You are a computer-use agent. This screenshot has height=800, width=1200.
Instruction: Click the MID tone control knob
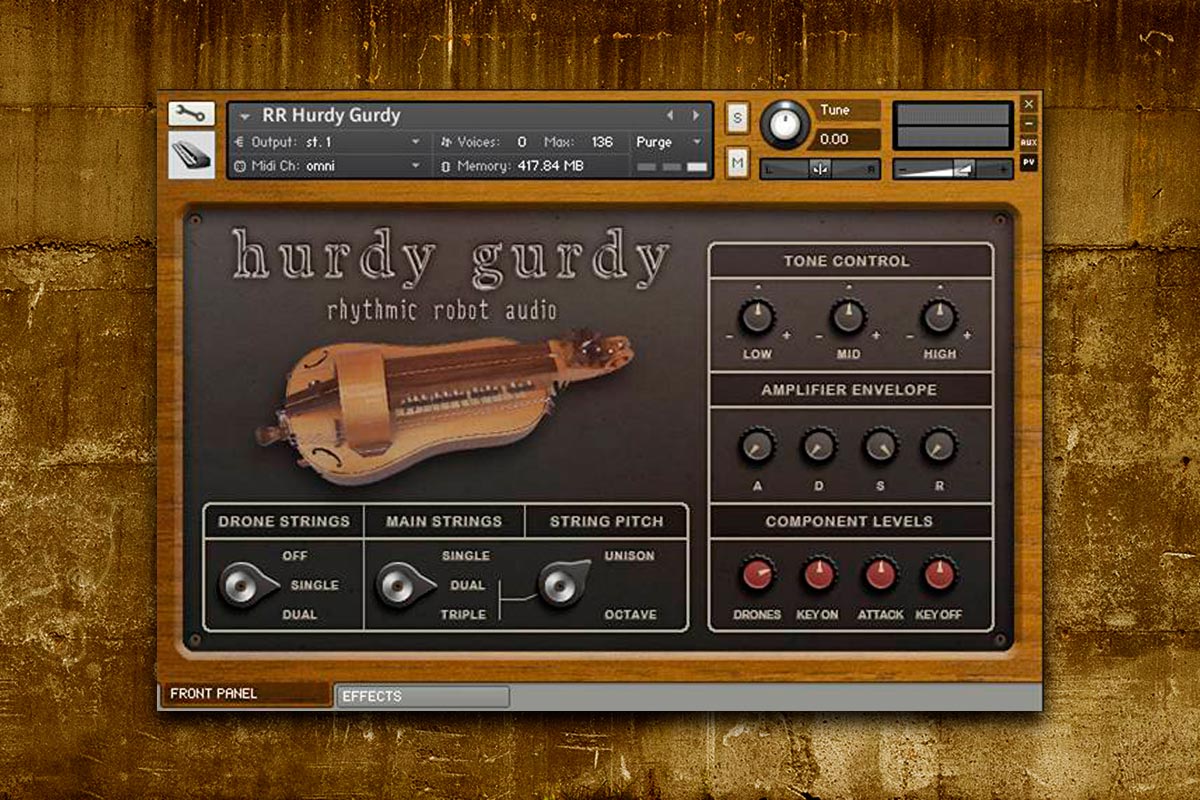coord(848,317)
